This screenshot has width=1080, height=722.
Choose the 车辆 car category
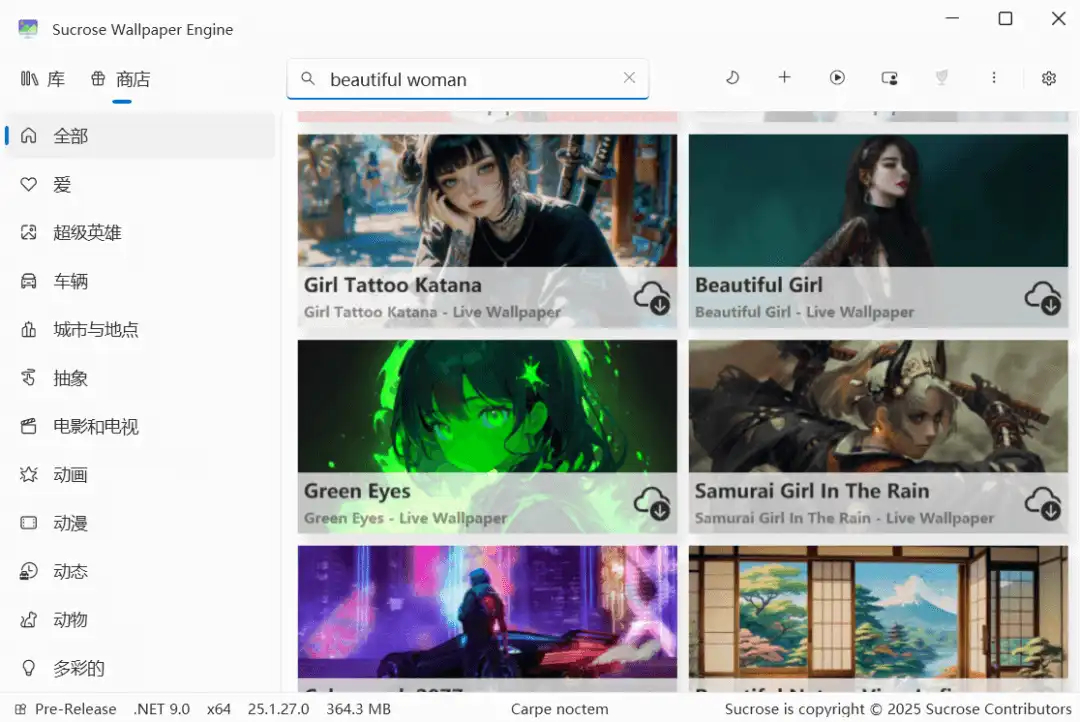point(140,281)
